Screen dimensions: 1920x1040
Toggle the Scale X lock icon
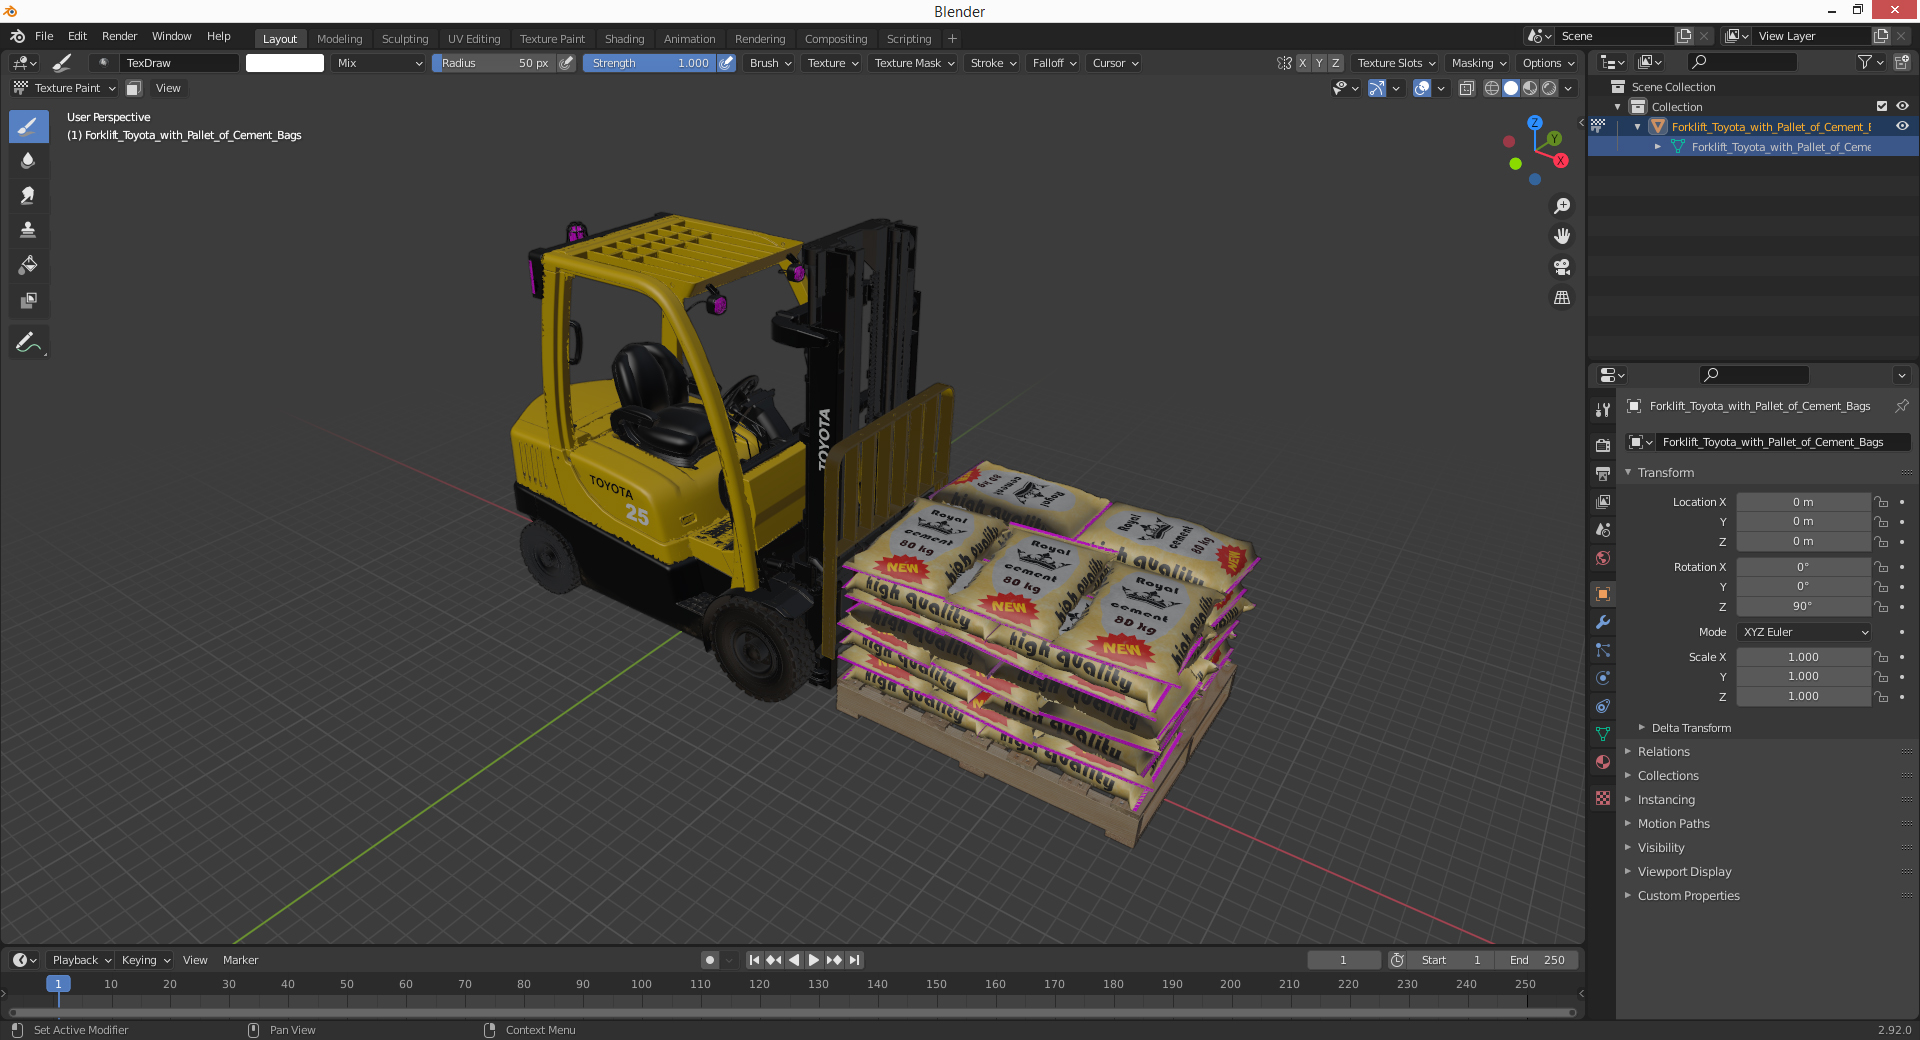[x=1881, y=657]
